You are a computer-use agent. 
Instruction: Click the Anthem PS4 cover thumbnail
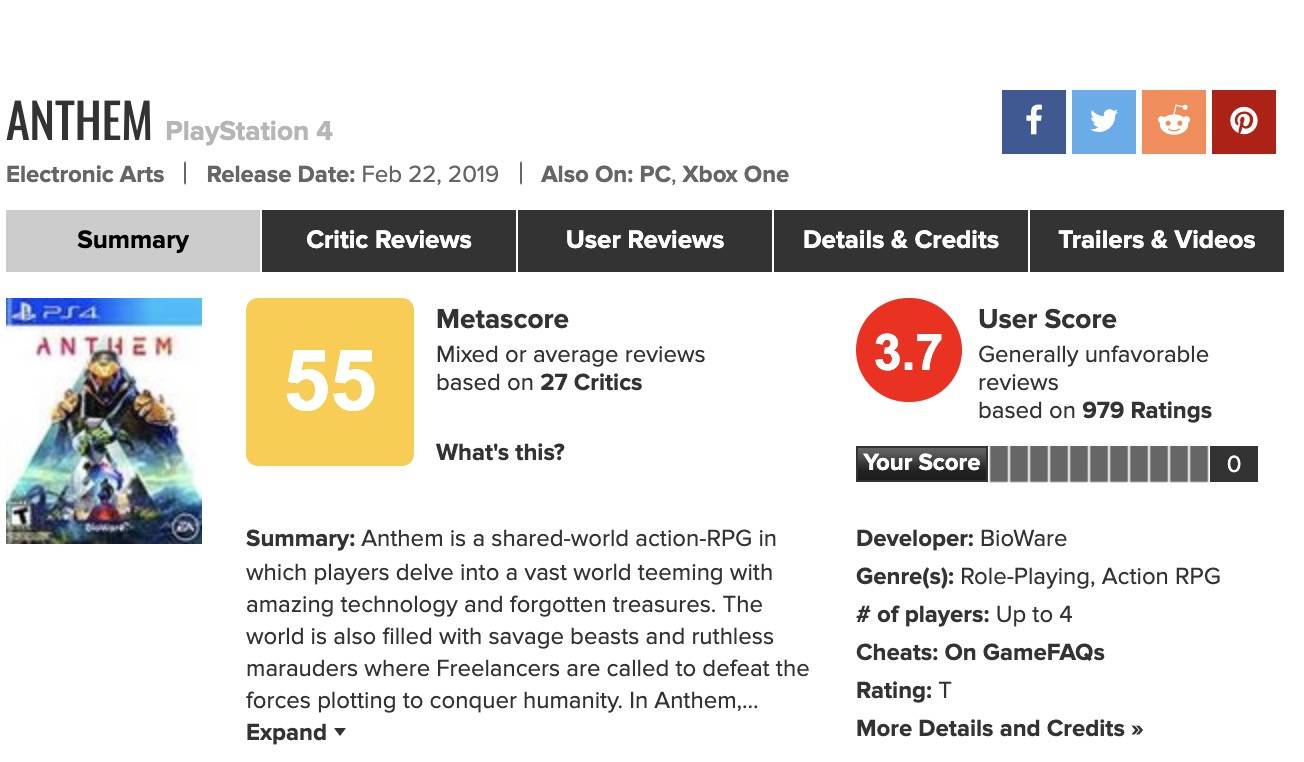point(104,421)
